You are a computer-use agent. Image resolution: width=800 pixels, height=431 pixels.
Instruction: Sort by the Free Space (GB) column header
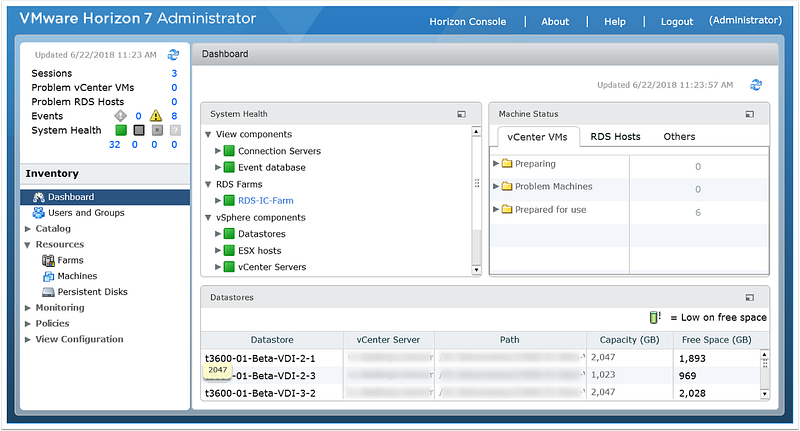[x=716, y=340]
